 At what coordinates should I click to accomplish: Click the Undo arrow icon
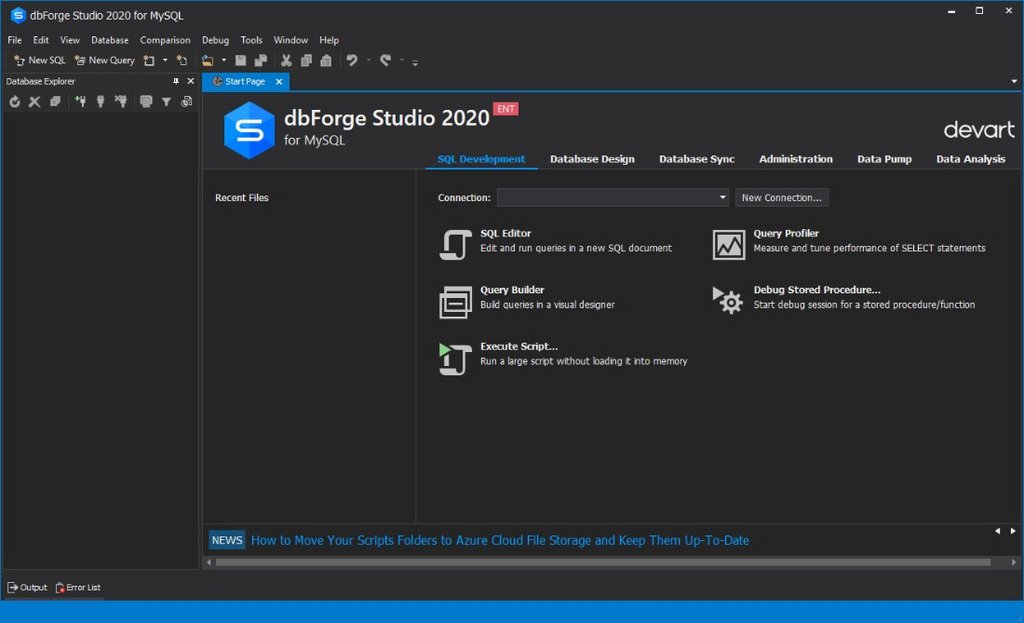coord(352,61)
